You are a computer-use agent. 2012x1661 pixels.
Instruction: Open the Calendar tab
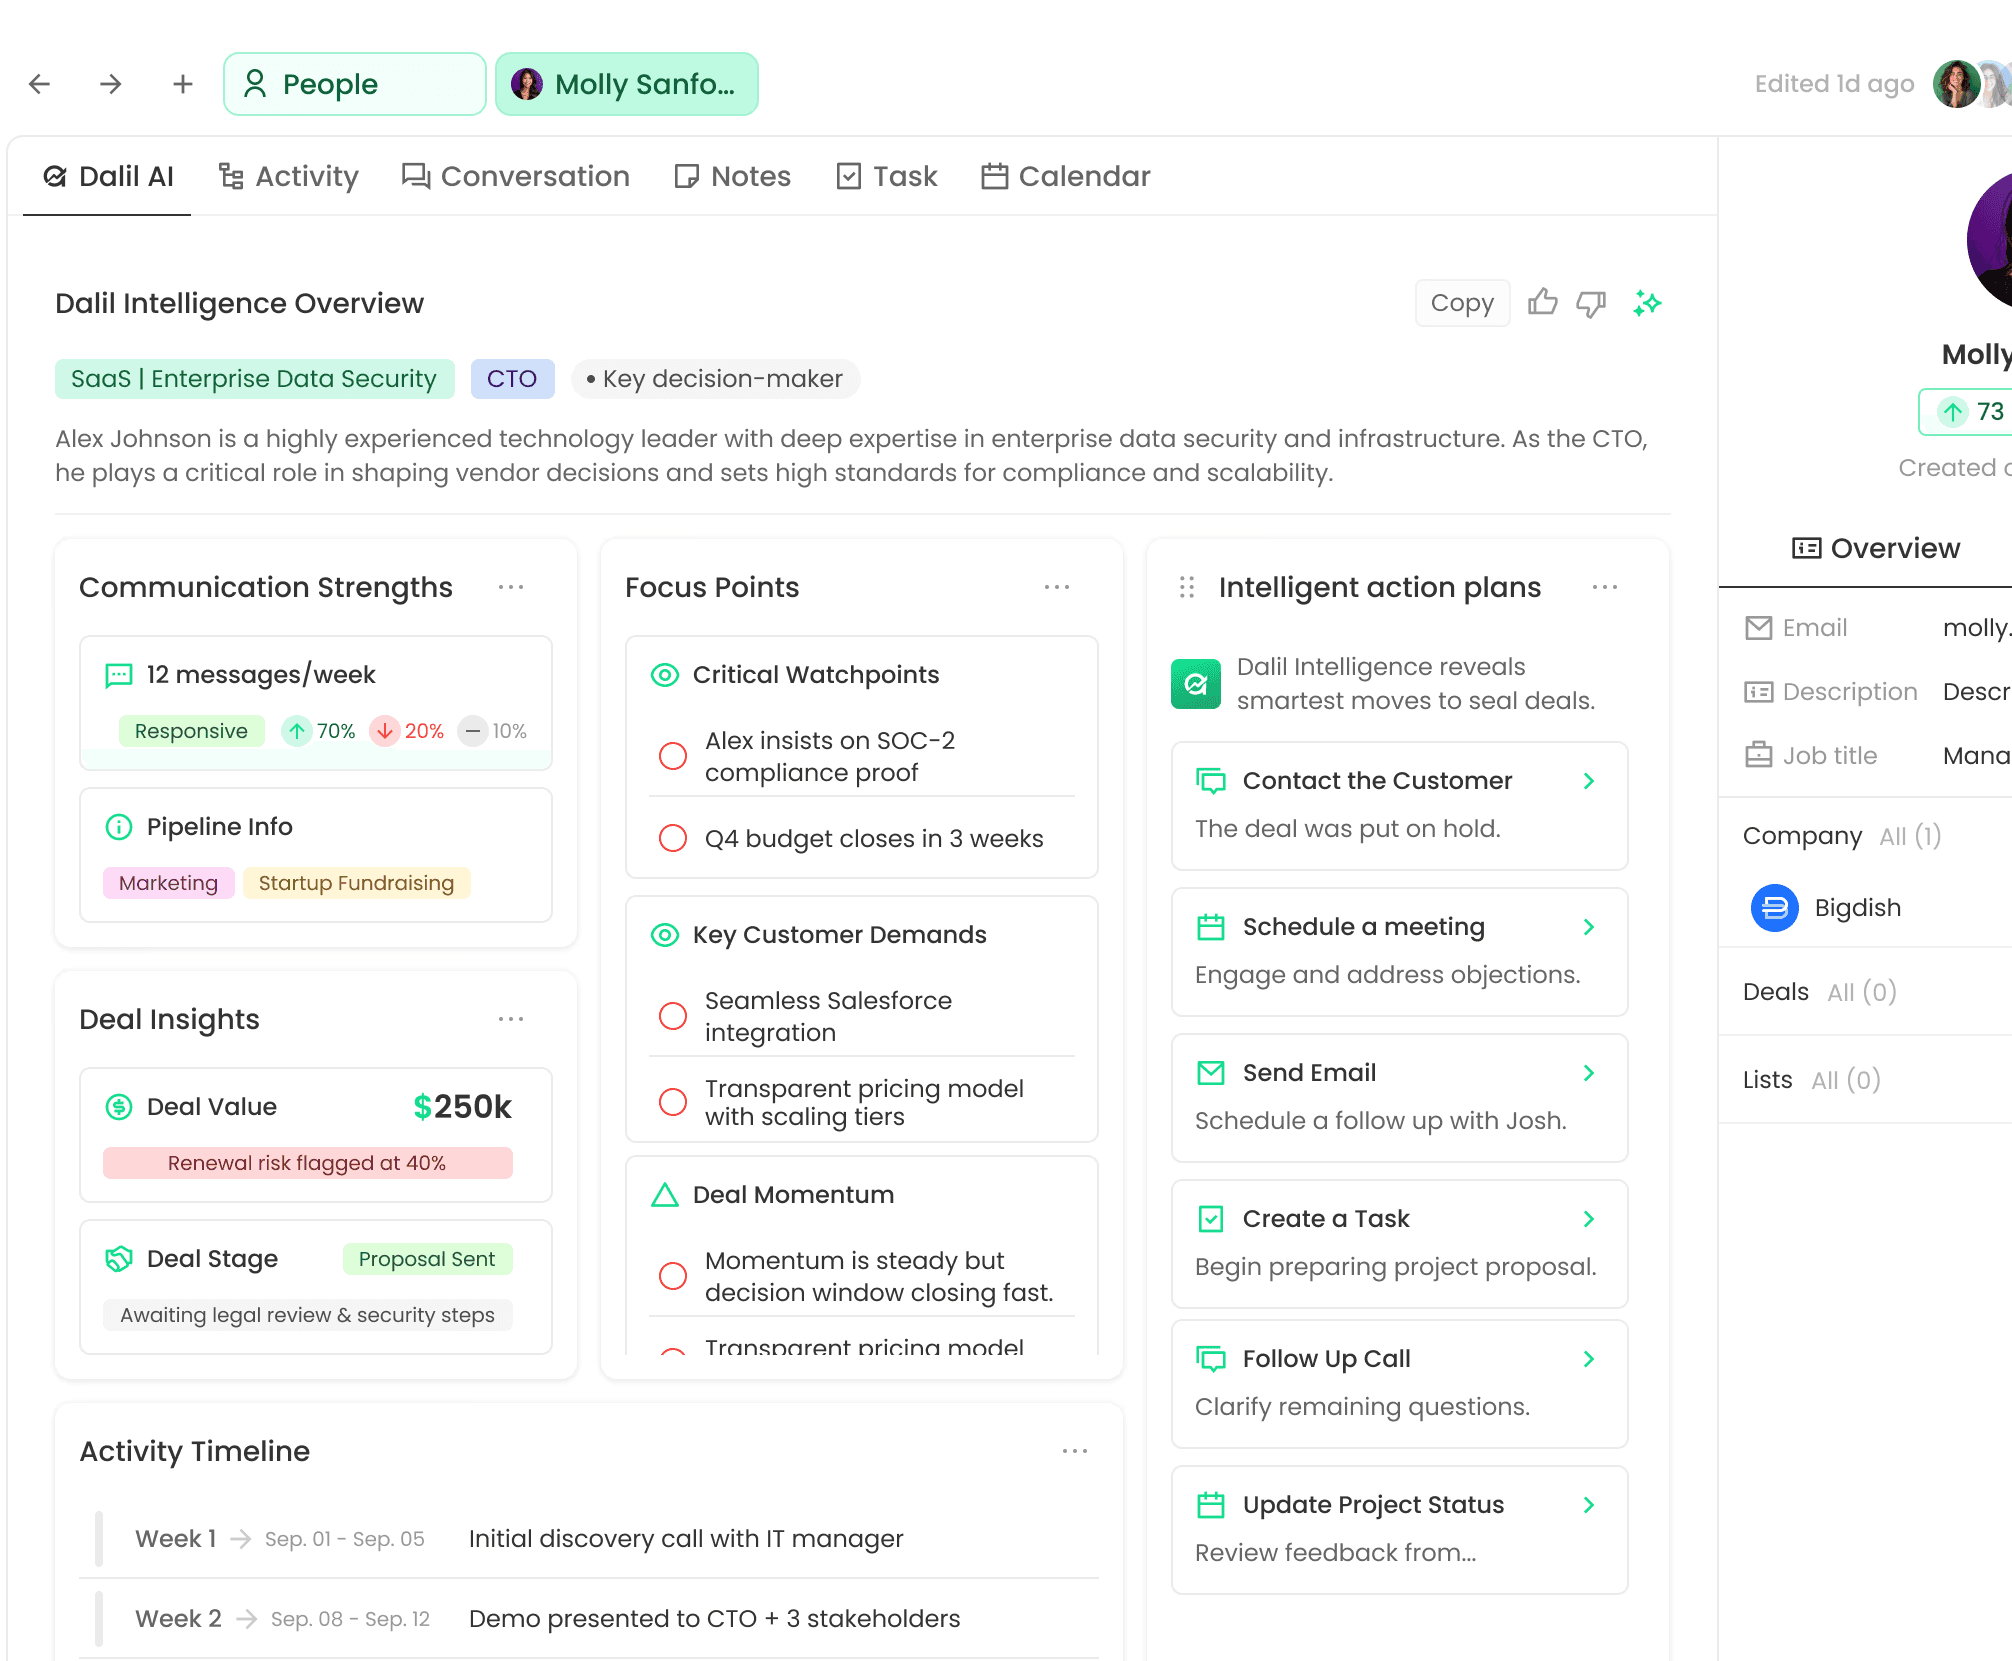pyautogui.click(x=1066, y=176)
